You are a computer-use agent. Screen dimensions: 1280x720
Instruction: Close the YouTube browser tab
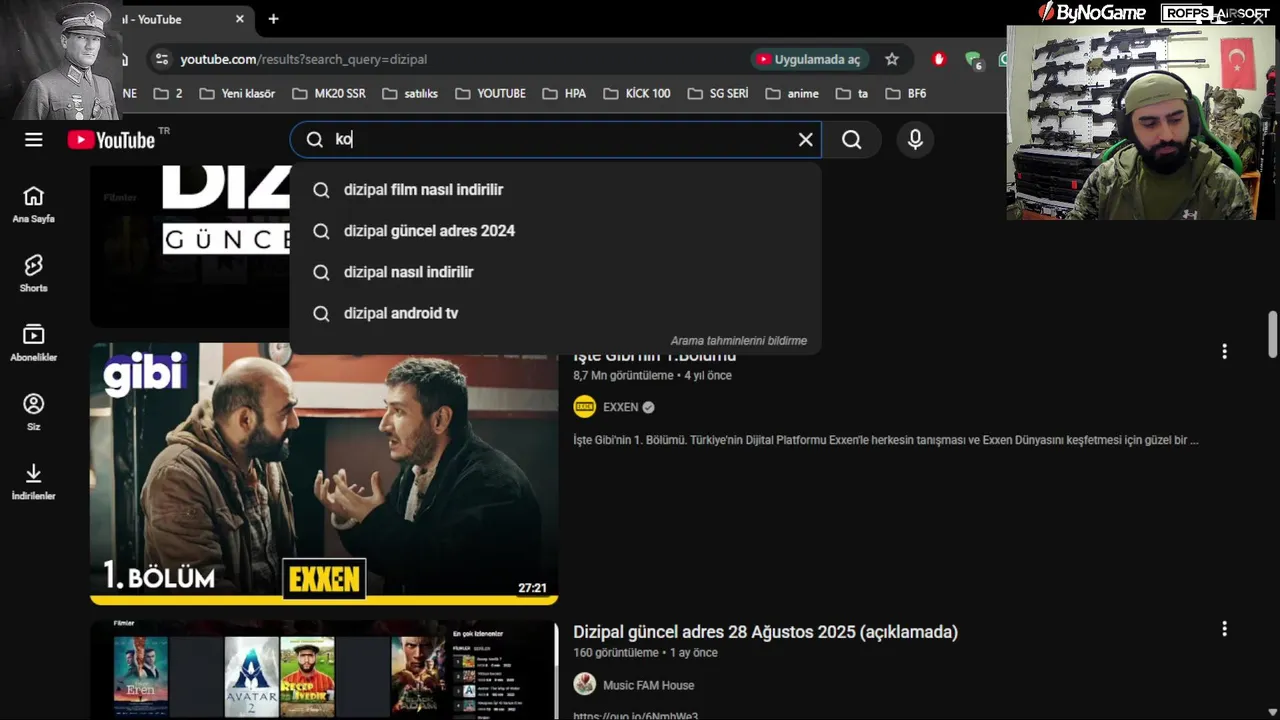click(x=240, y=19)
